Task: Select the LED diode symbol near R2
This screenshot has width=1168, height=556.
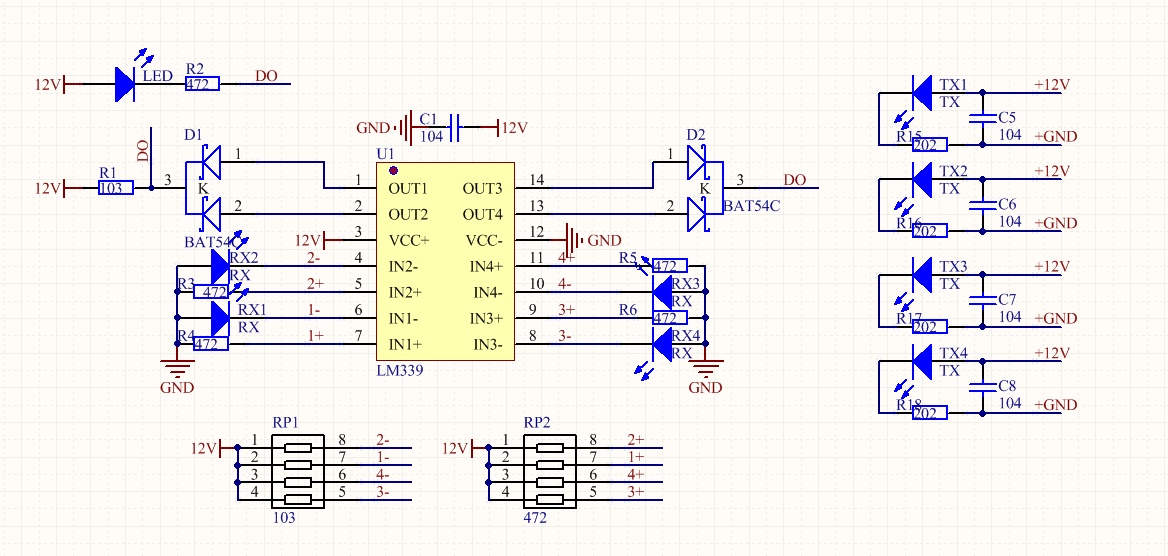Action: (x=125, y=84)
